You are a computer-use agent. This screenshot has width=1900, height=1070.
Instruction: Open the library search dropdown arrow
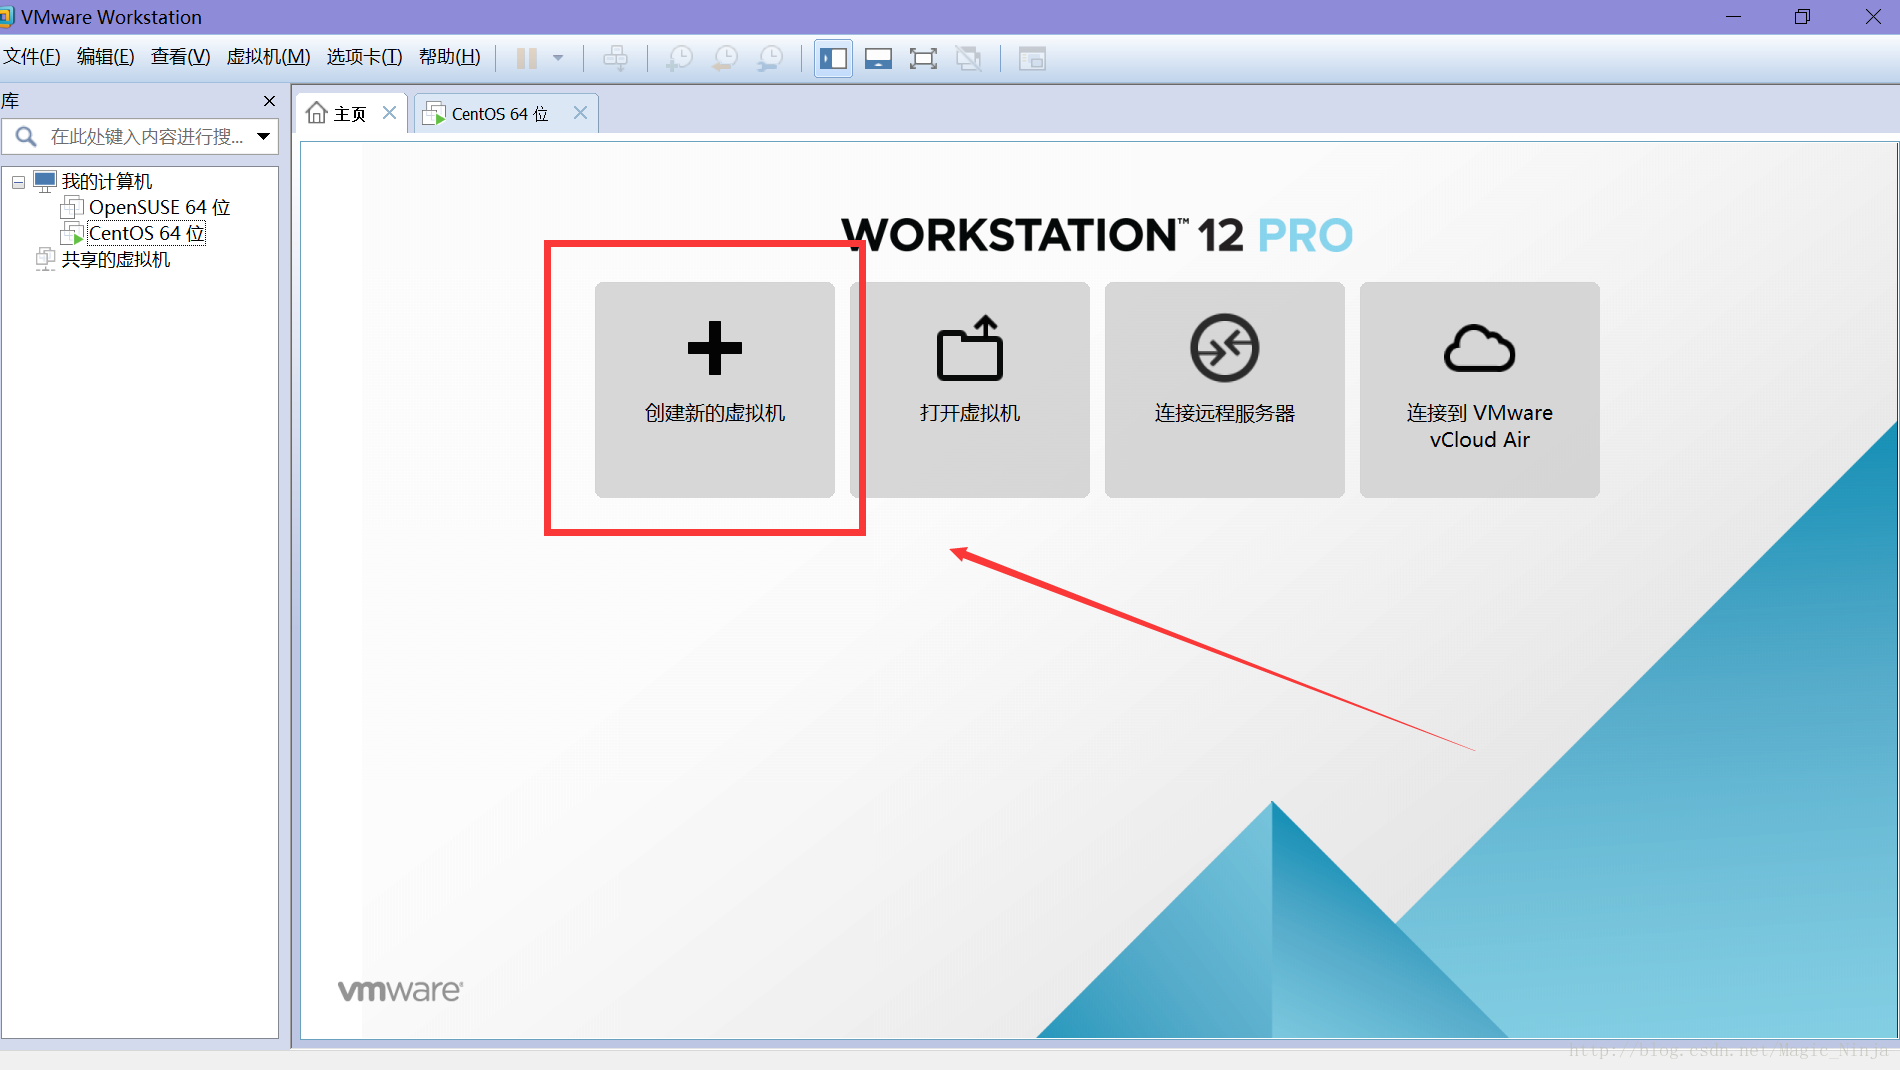pyautogui.click(x=264, y=136)
